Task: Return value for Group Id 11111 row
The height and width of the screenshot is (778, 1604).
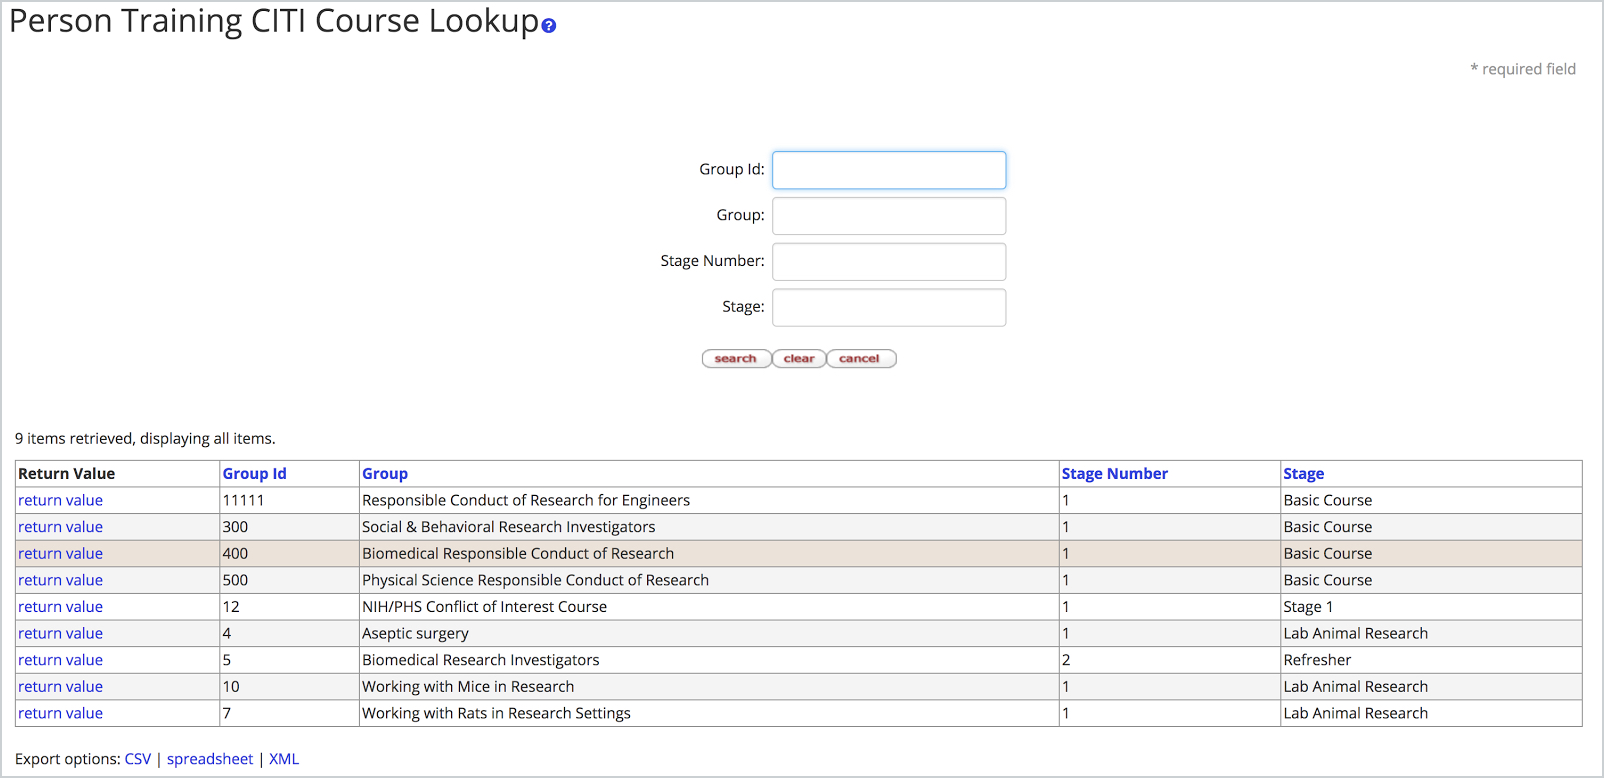Action: click(x=60, y=500)
